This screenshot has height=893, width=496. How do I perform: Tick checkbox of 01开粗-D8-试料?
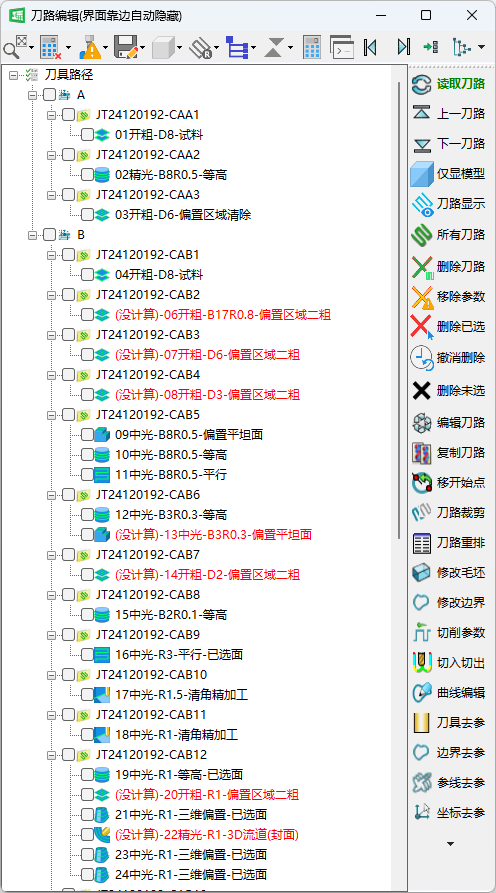[x=87, y=134]
